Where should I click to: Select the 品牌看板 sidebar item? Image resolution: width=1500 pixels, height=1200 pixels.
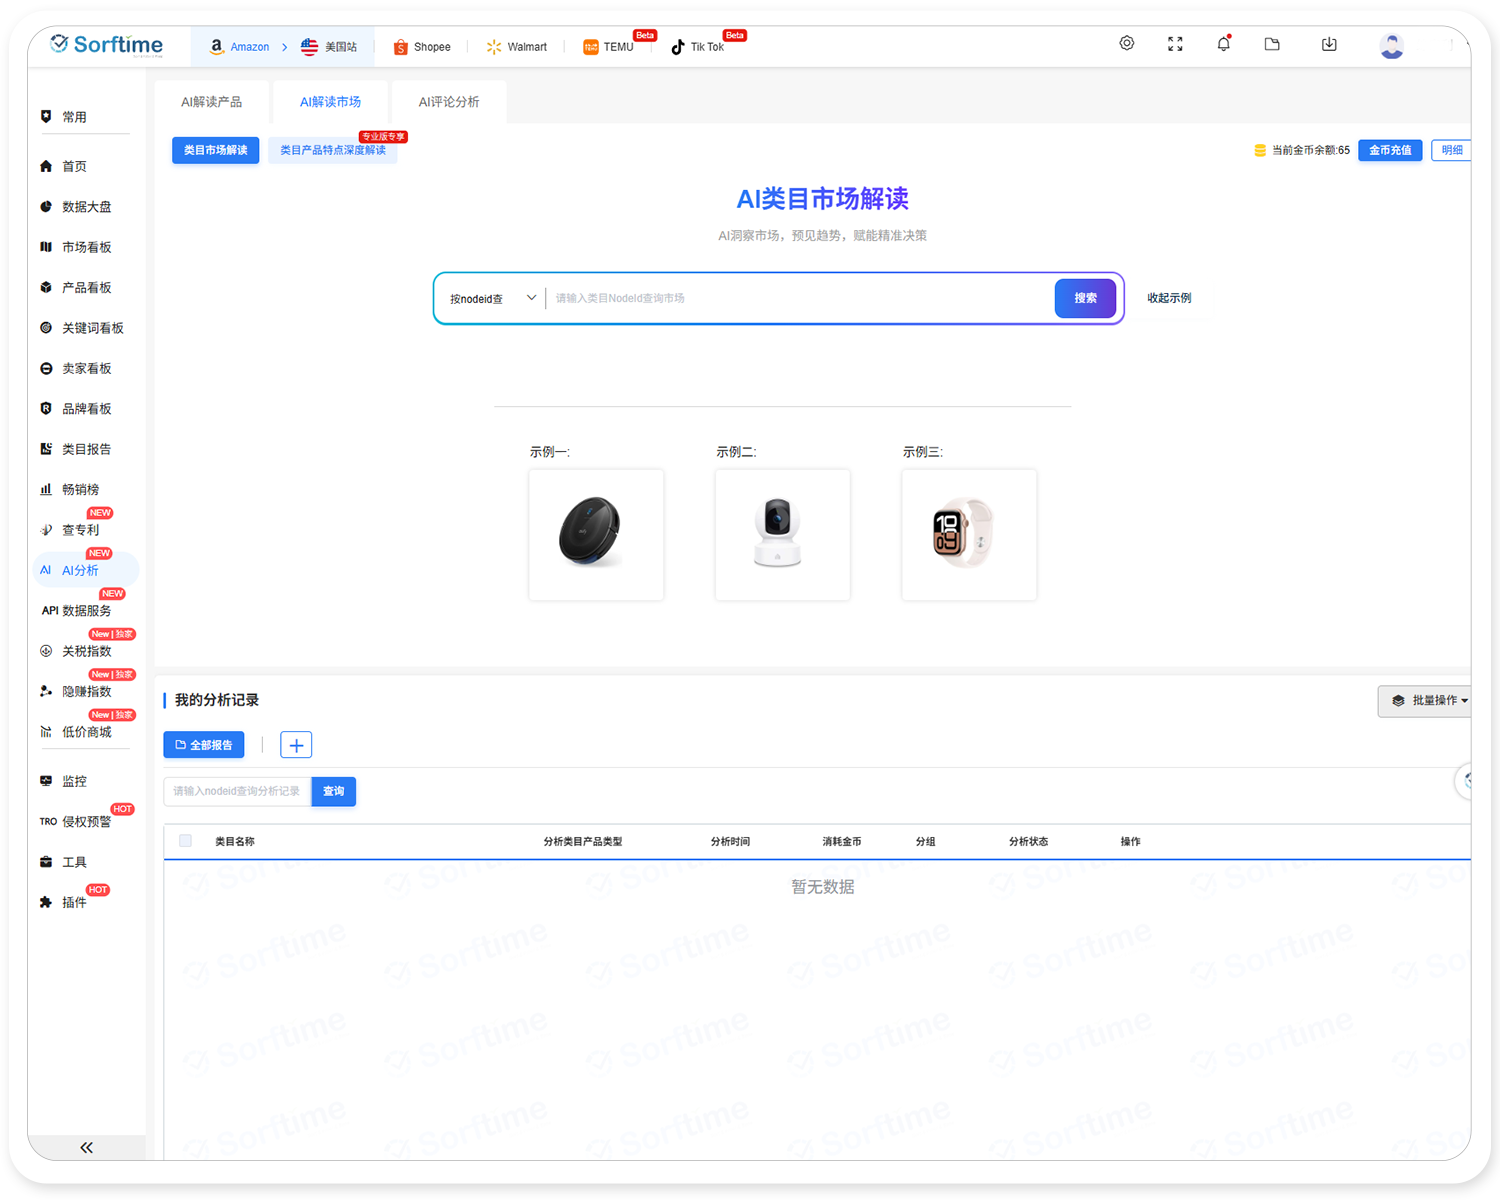[84, 408]
